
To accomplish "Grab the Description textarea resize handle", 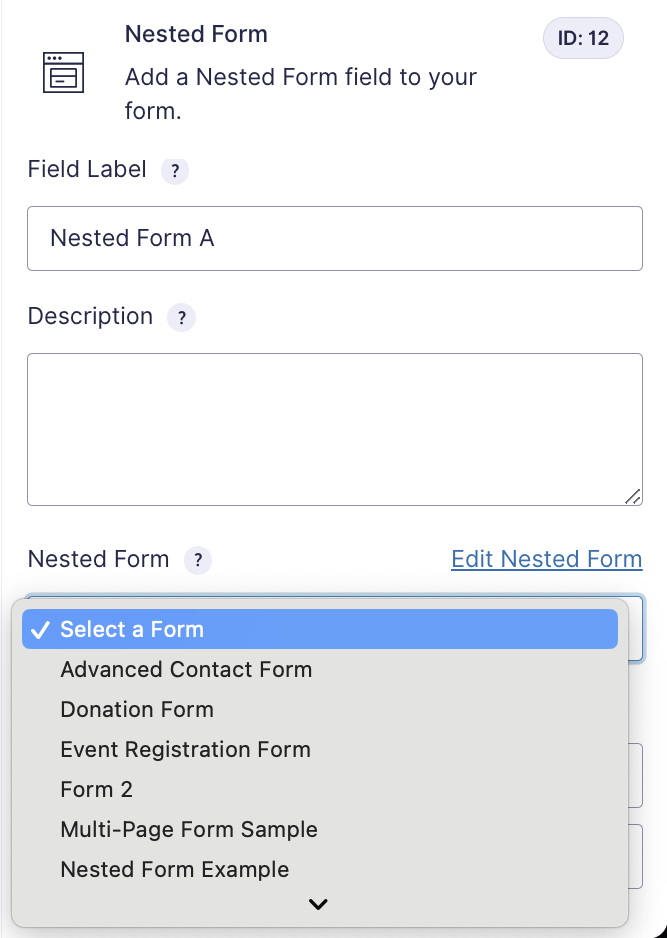I will [x=633, y=497].
